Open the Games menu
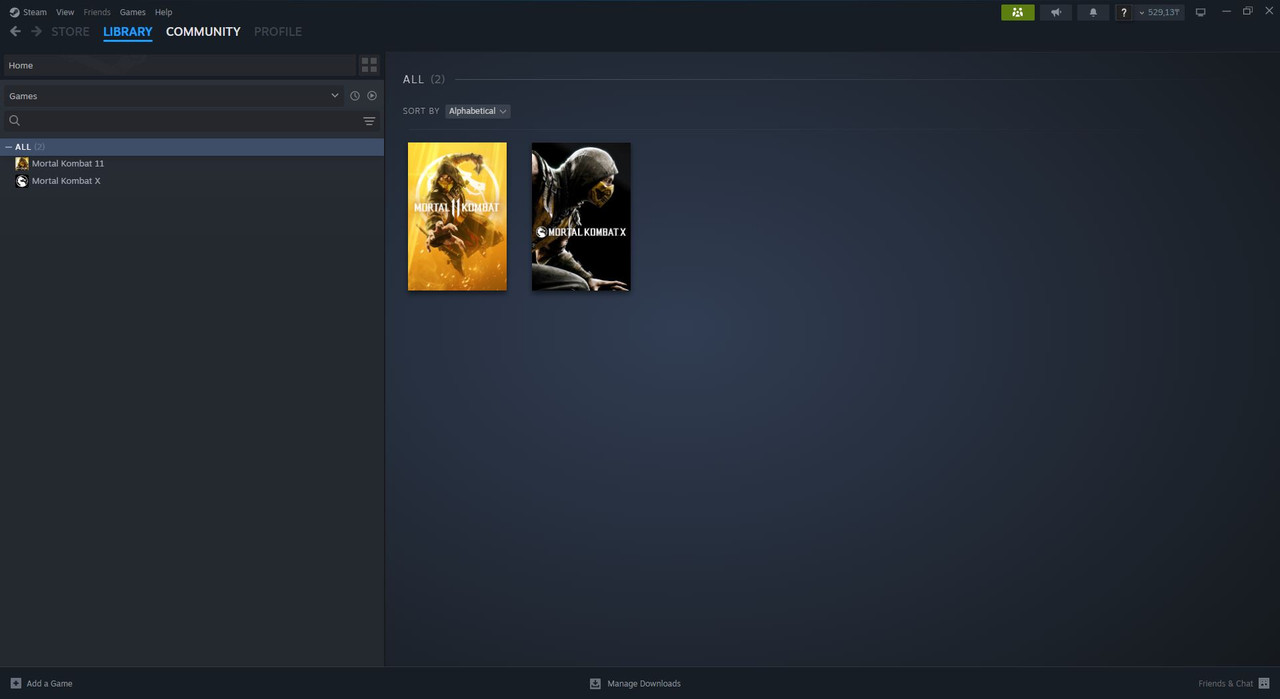Image resolution: width=1280 pixels, height=699 pixels. pos(133,12)
